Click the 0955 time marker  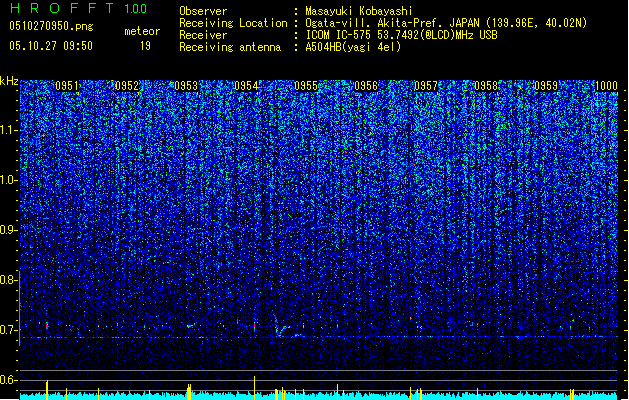tap(306, 86)
